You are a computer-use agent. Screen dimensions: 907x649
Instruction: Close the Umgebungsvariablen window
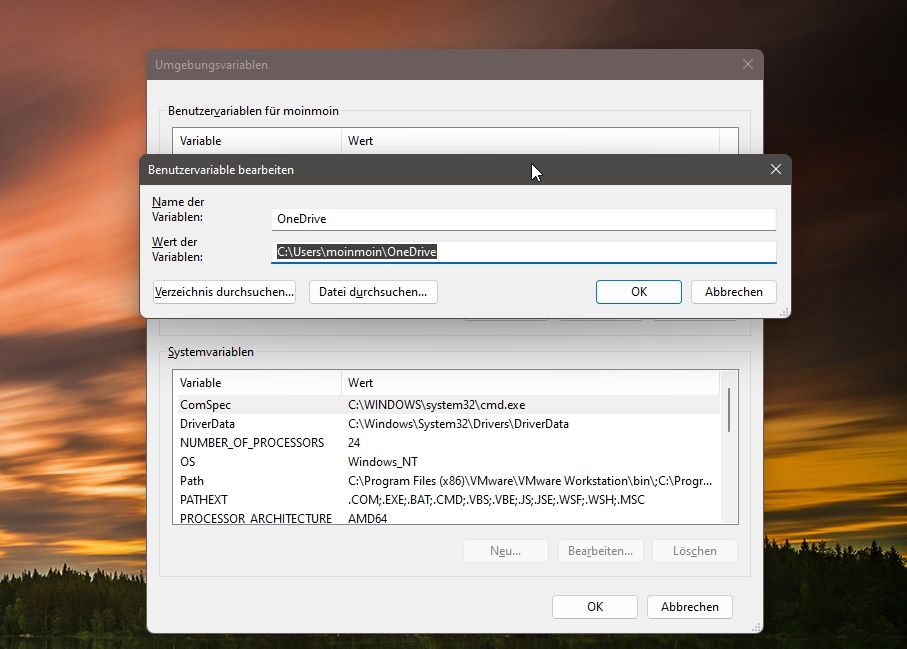tap(747, 65)
